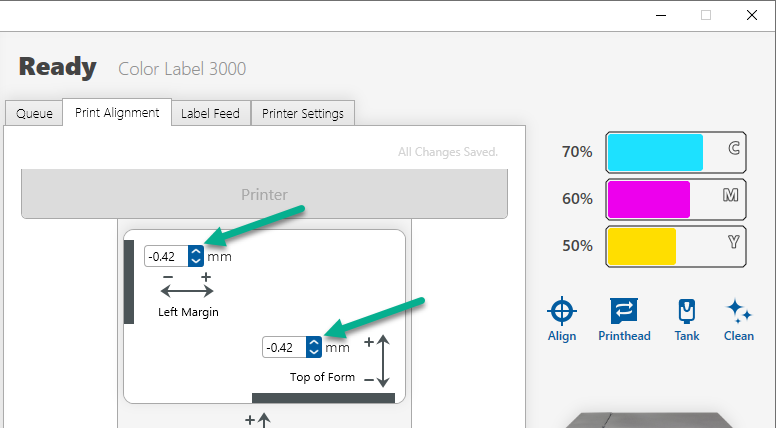
Task: Increase Left Margin with up stepper arrow
Action: 196,251
